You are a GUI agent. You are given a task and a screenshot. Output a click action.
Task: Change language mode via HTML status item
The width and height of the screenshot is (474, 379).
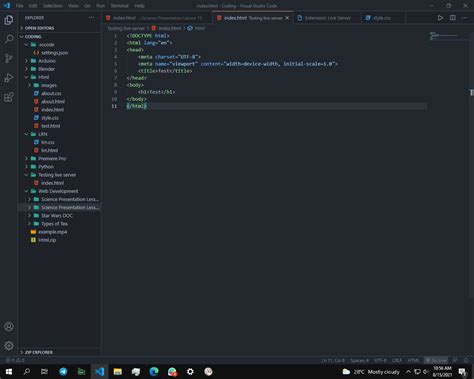(x=413, y=360)
